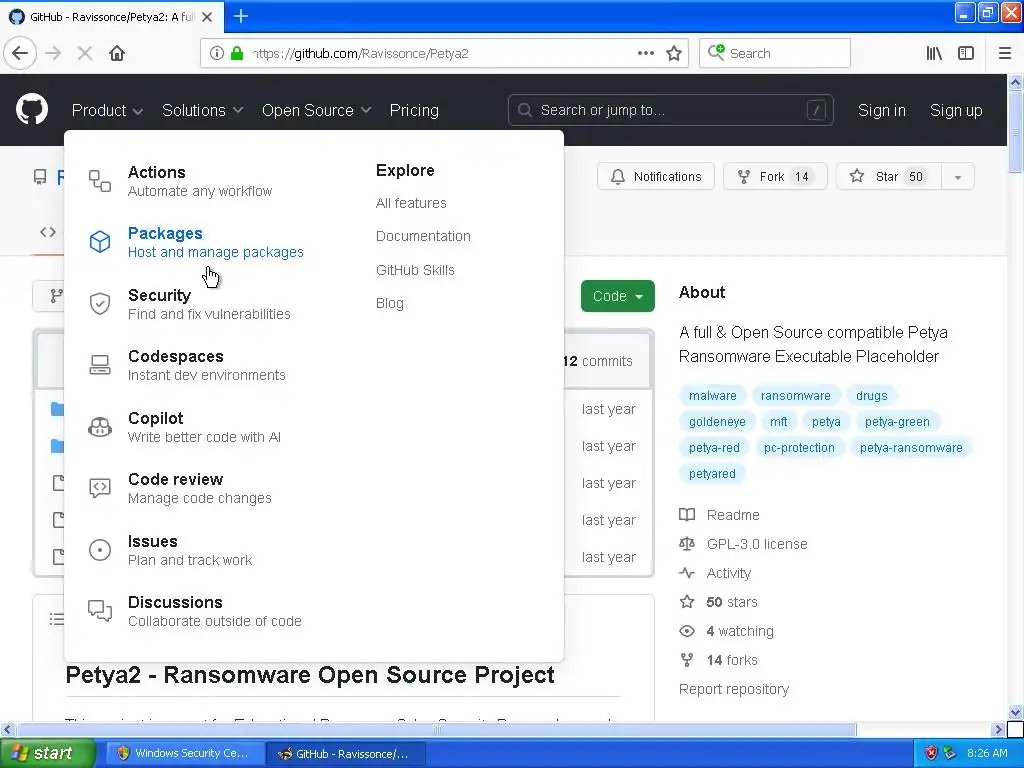This screenshot has width=1024, height=768.
Task: Click the horizontal scrollbar thumb
Action: click(436, 729)
